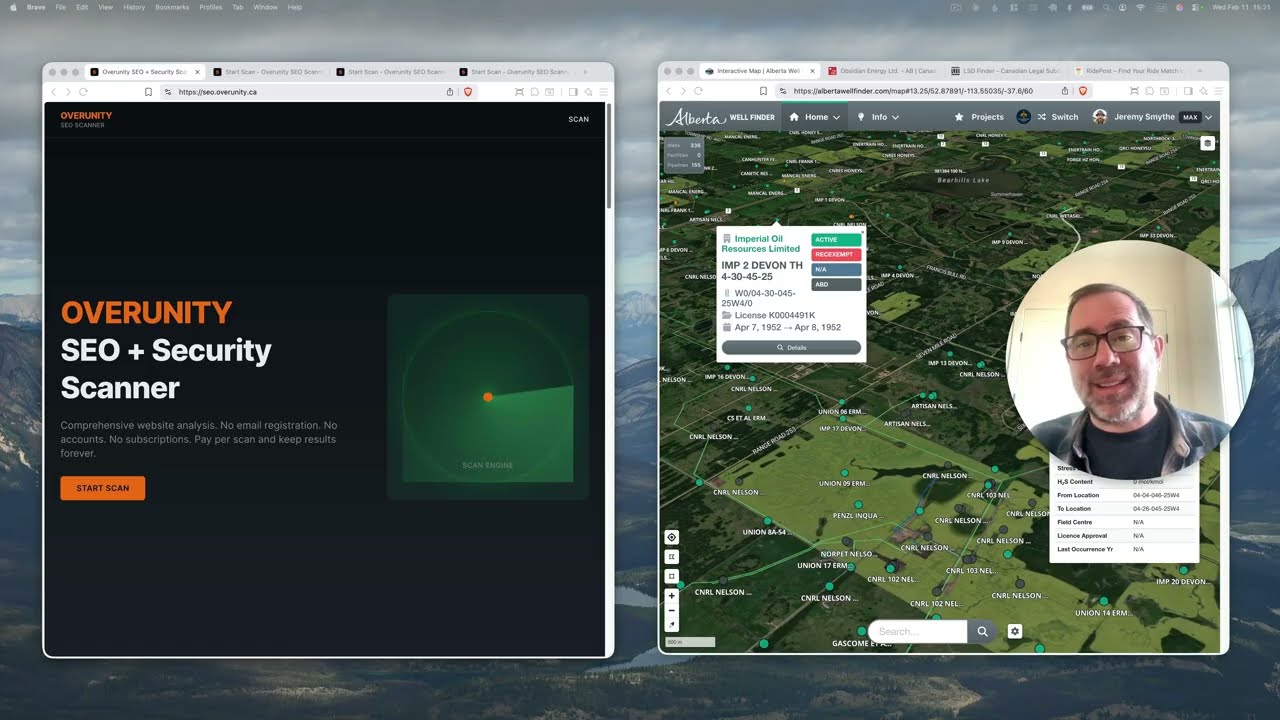Go back in the Well Finder browser window
The height and width of the screenshot is (720, 1280).
tap(669, 91)
